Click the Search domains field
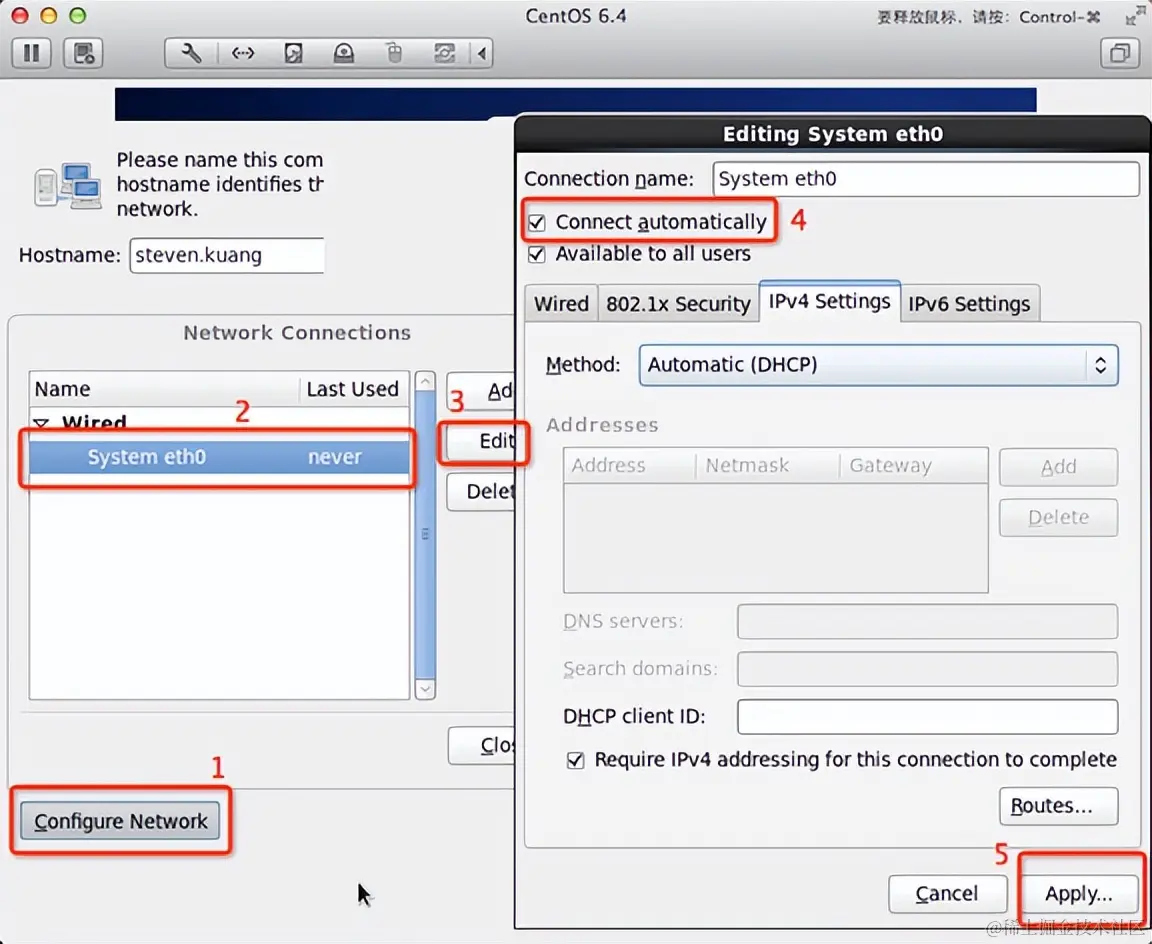 pyautogui.click(x=927, y=669)
